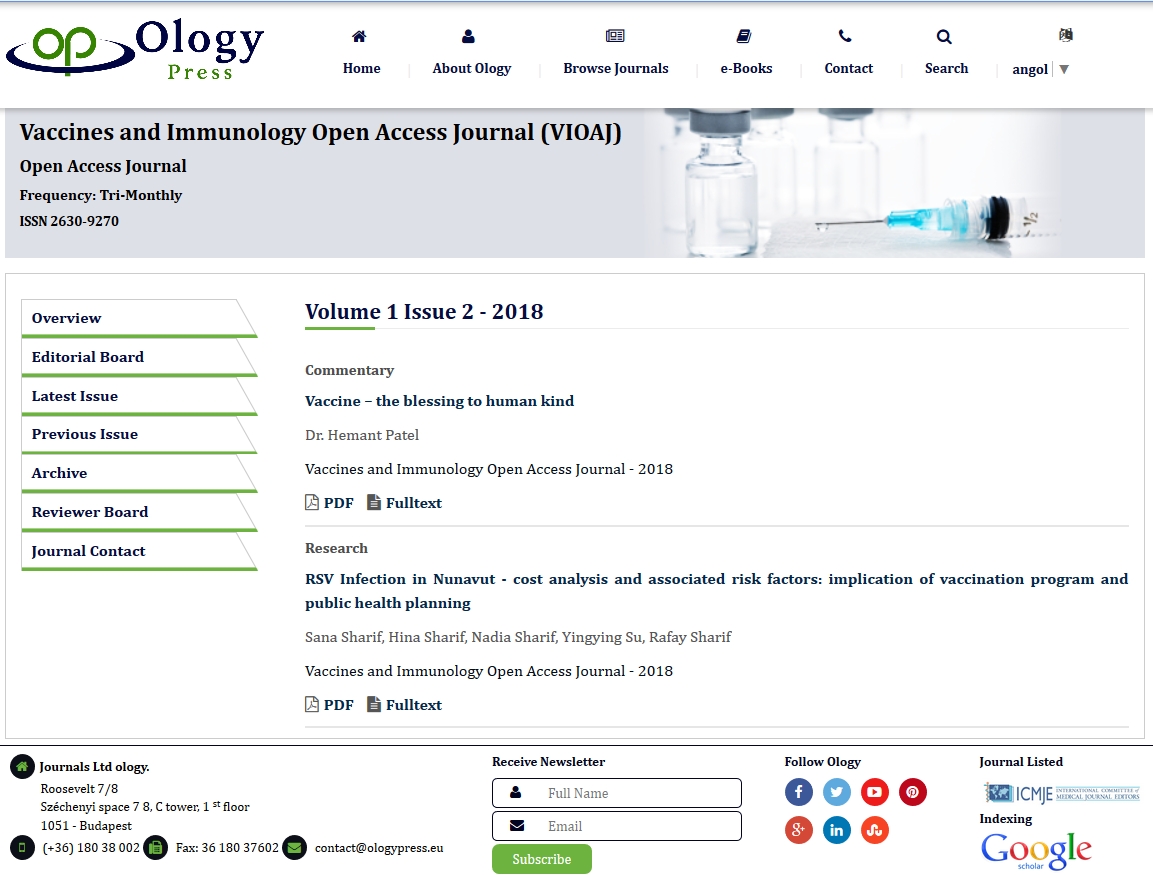Click phone number (+36) 180 38 002
The image size is (1153, 875).
pos(91,848)
